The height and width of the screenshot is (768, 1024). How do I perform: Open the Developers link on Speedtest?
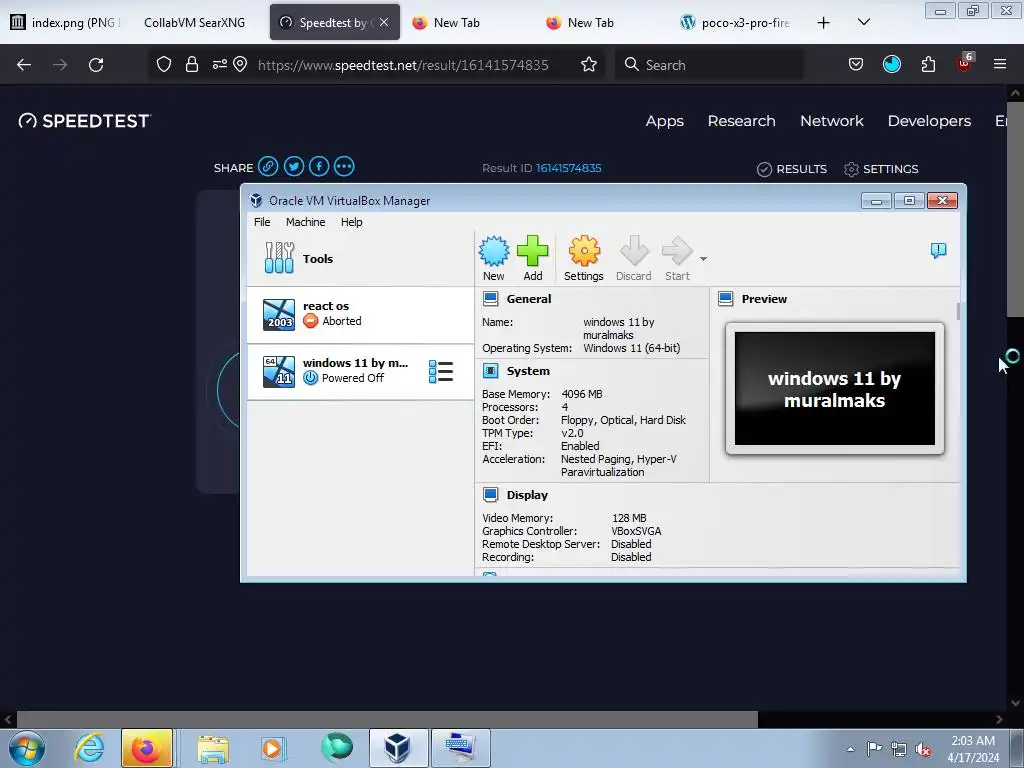pyautogui.click(x=929, y=121)
